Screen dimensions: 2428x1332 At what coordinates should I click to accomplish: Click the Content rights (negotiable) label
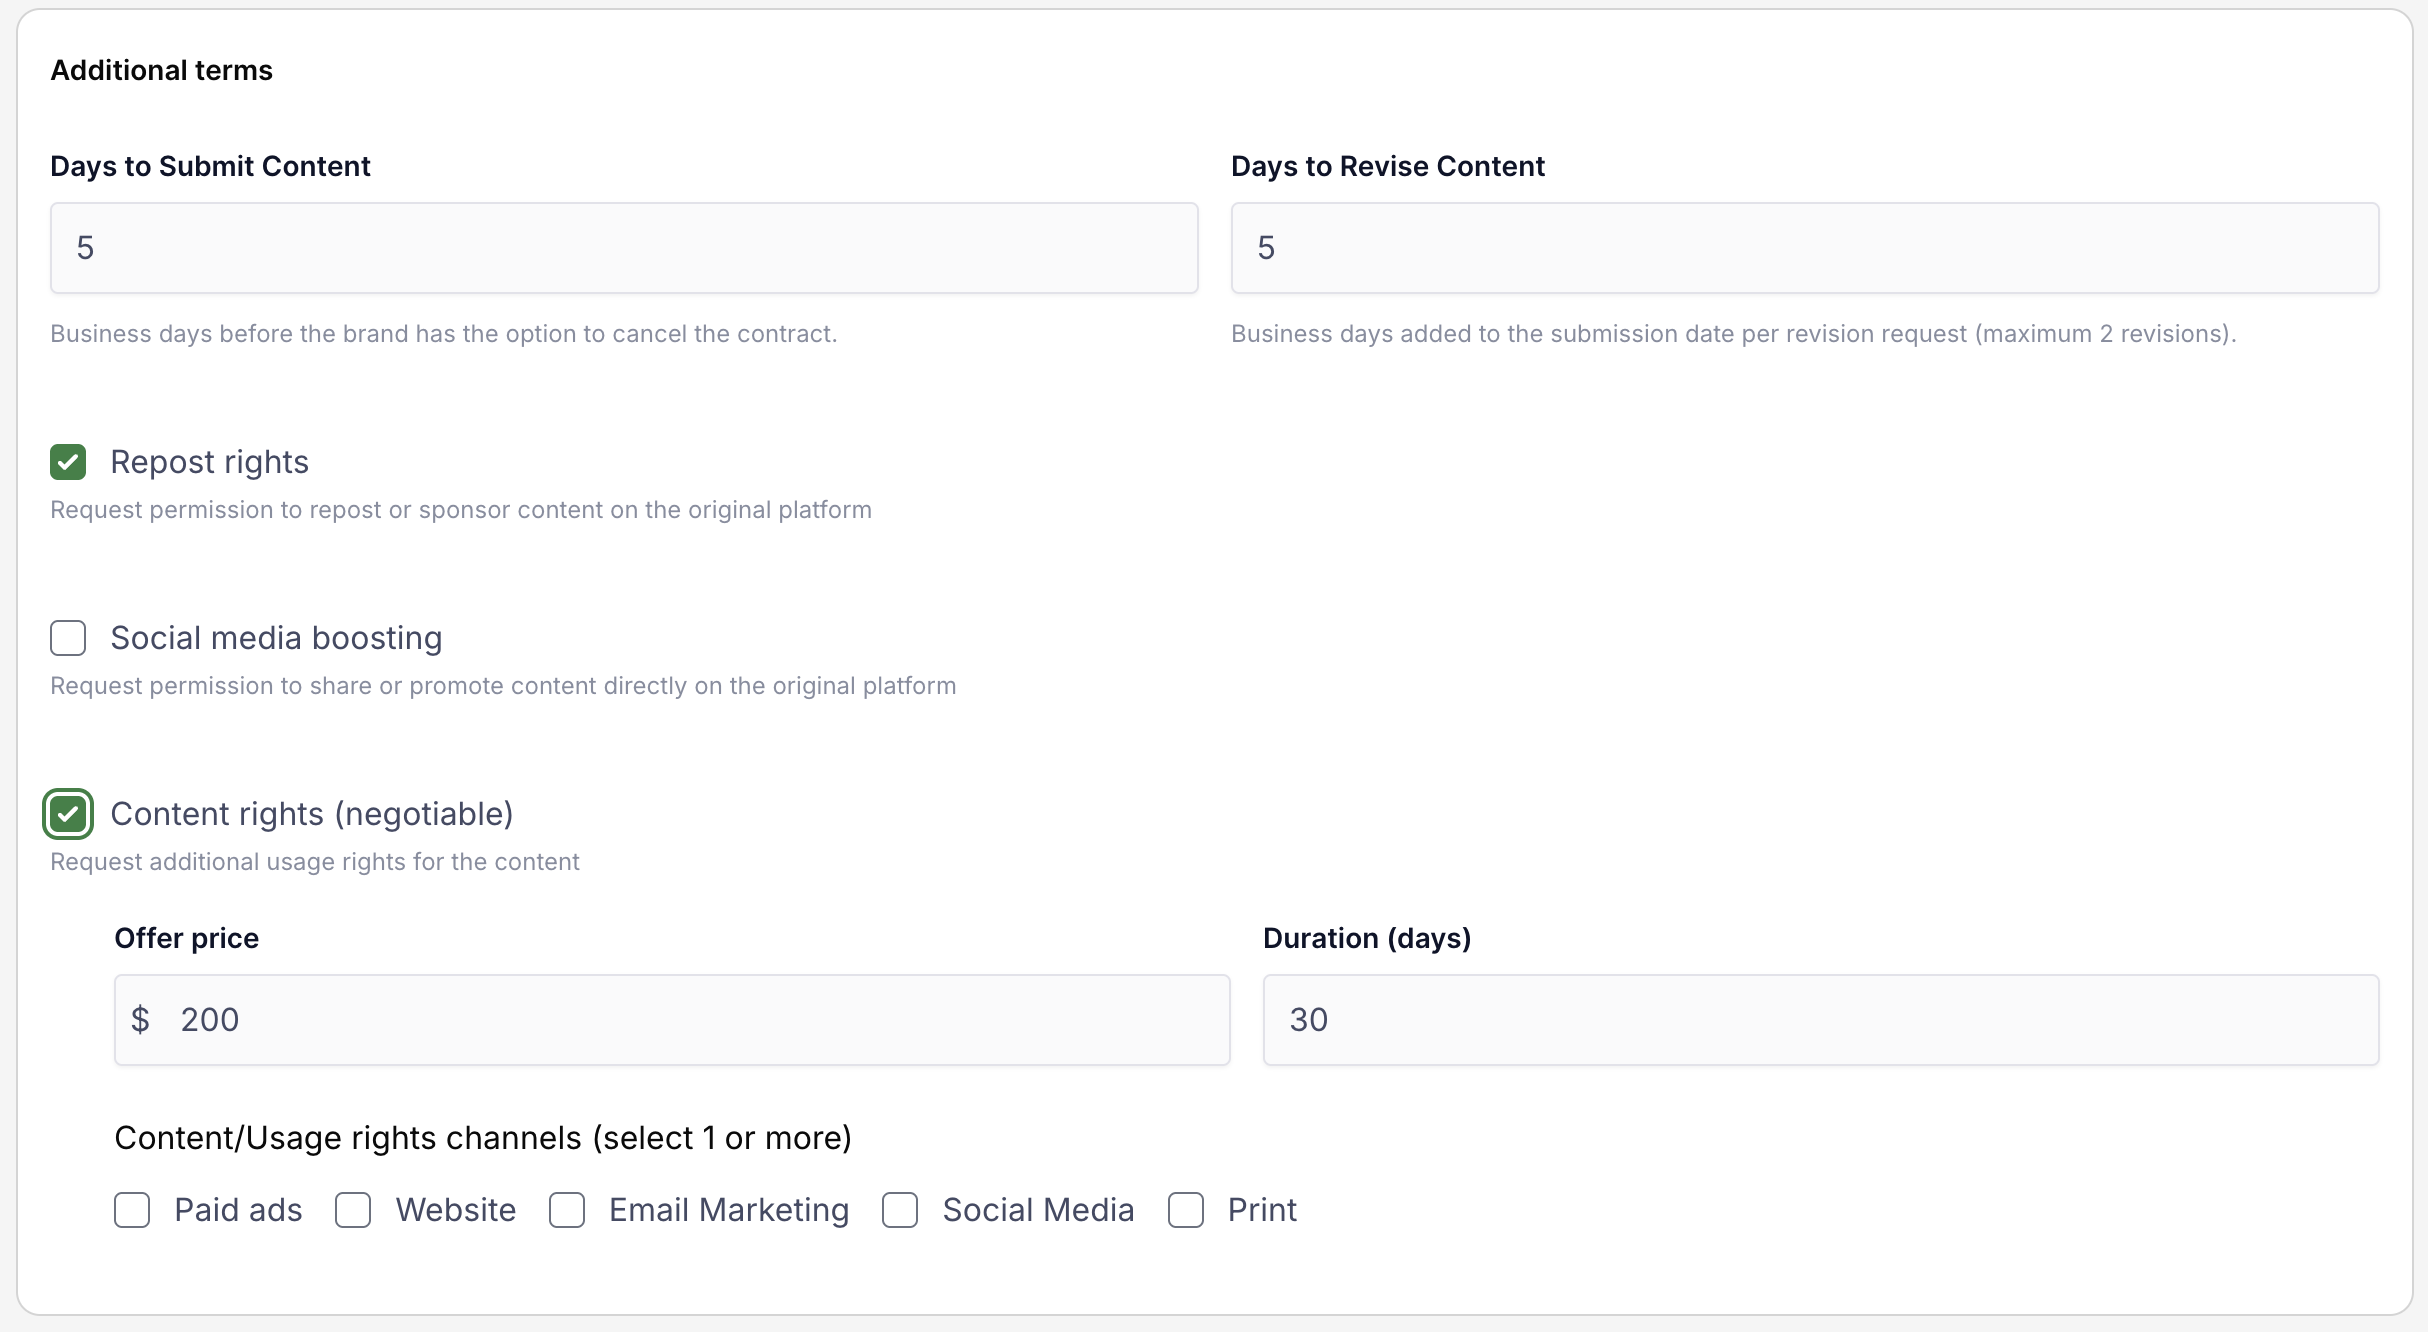pyautogui.click(x=312, y=814)
